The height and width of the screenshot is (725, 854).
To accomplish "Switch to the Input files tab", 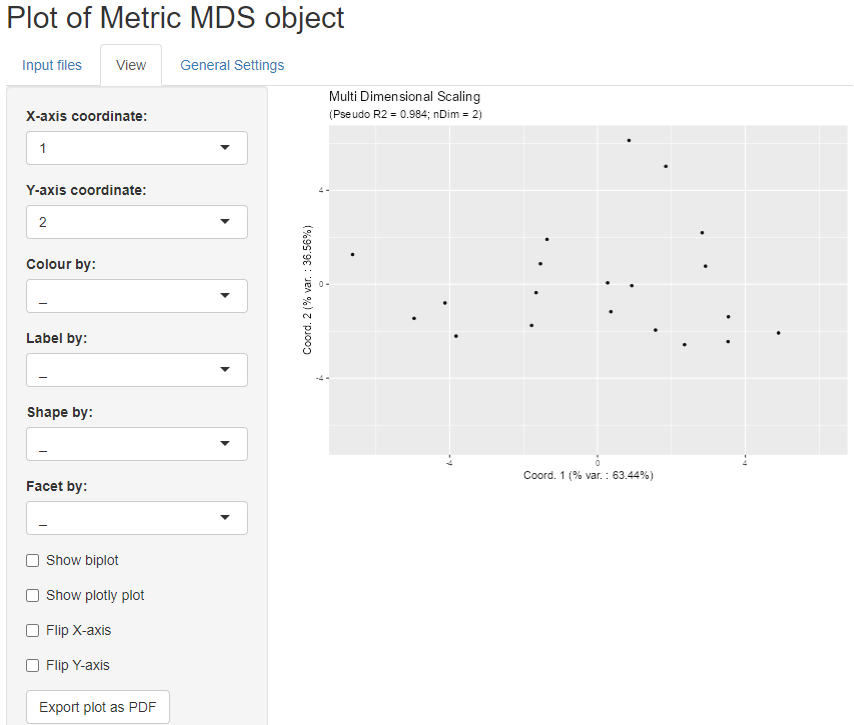I will coord(52,65).
